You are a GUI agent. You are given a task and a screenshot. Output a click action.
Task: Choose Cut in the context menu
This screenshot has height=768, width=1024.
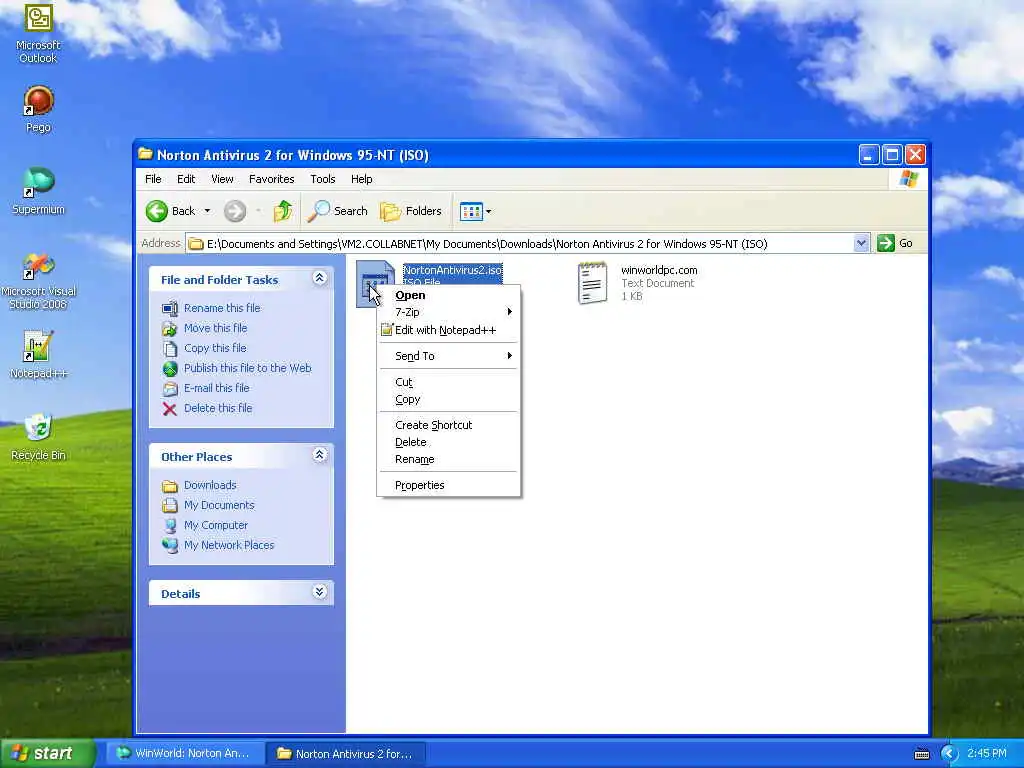click(x=449, y=382)
